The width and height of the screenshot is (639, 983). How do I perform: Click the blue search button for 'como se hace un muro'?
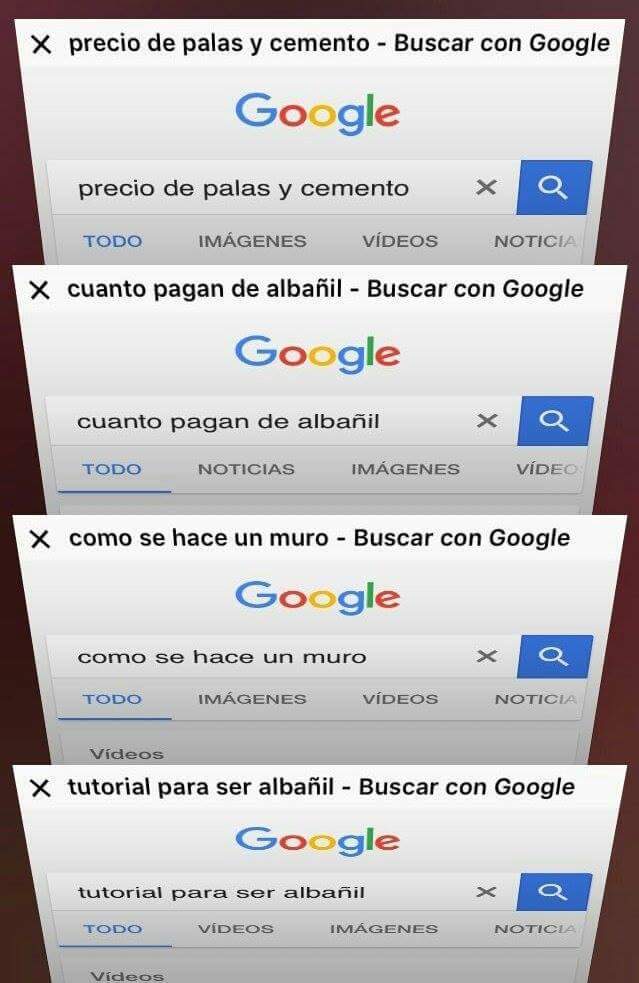[x=554, y=656]
